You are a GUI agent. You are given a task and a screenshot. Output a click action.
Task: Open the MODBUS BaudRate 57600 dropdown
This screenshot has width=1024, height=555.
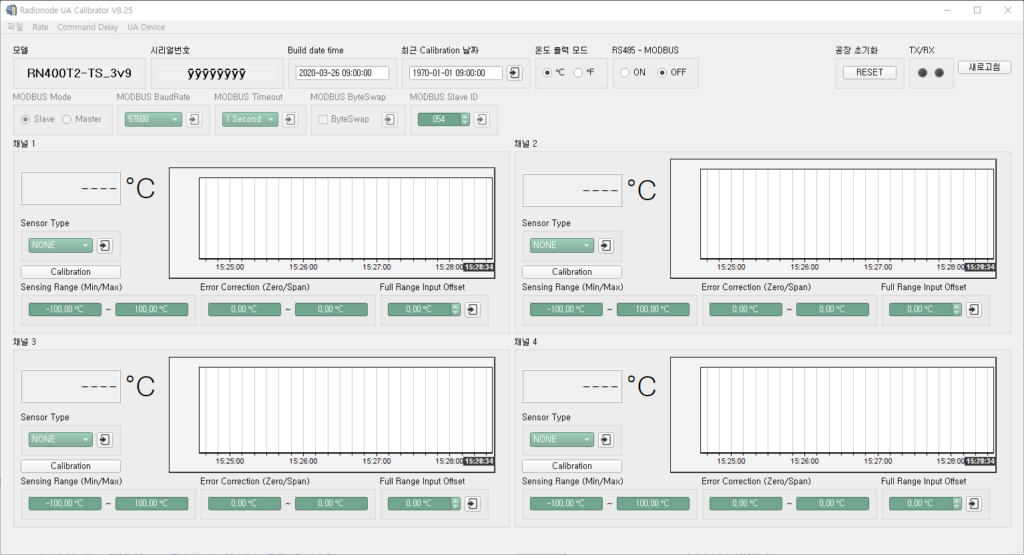click(x=153, y=119)
